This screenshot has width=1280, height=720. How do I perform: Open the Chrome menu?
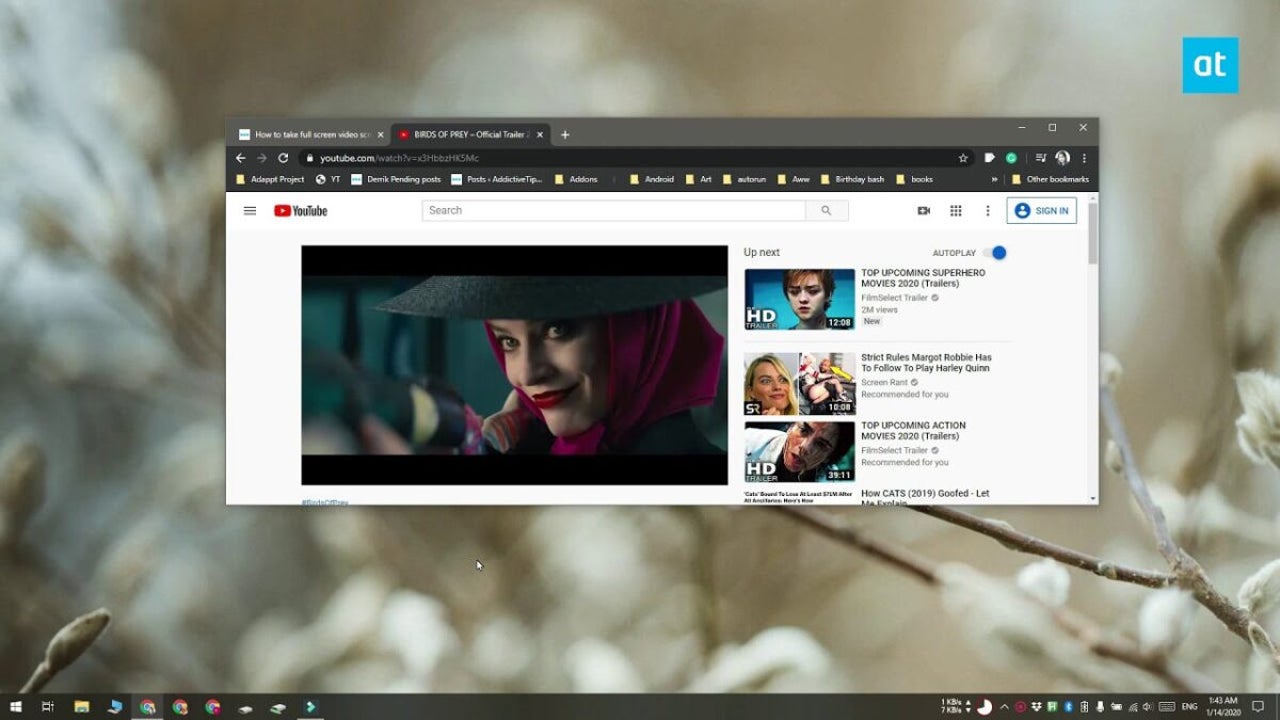tap(1083, 157)
